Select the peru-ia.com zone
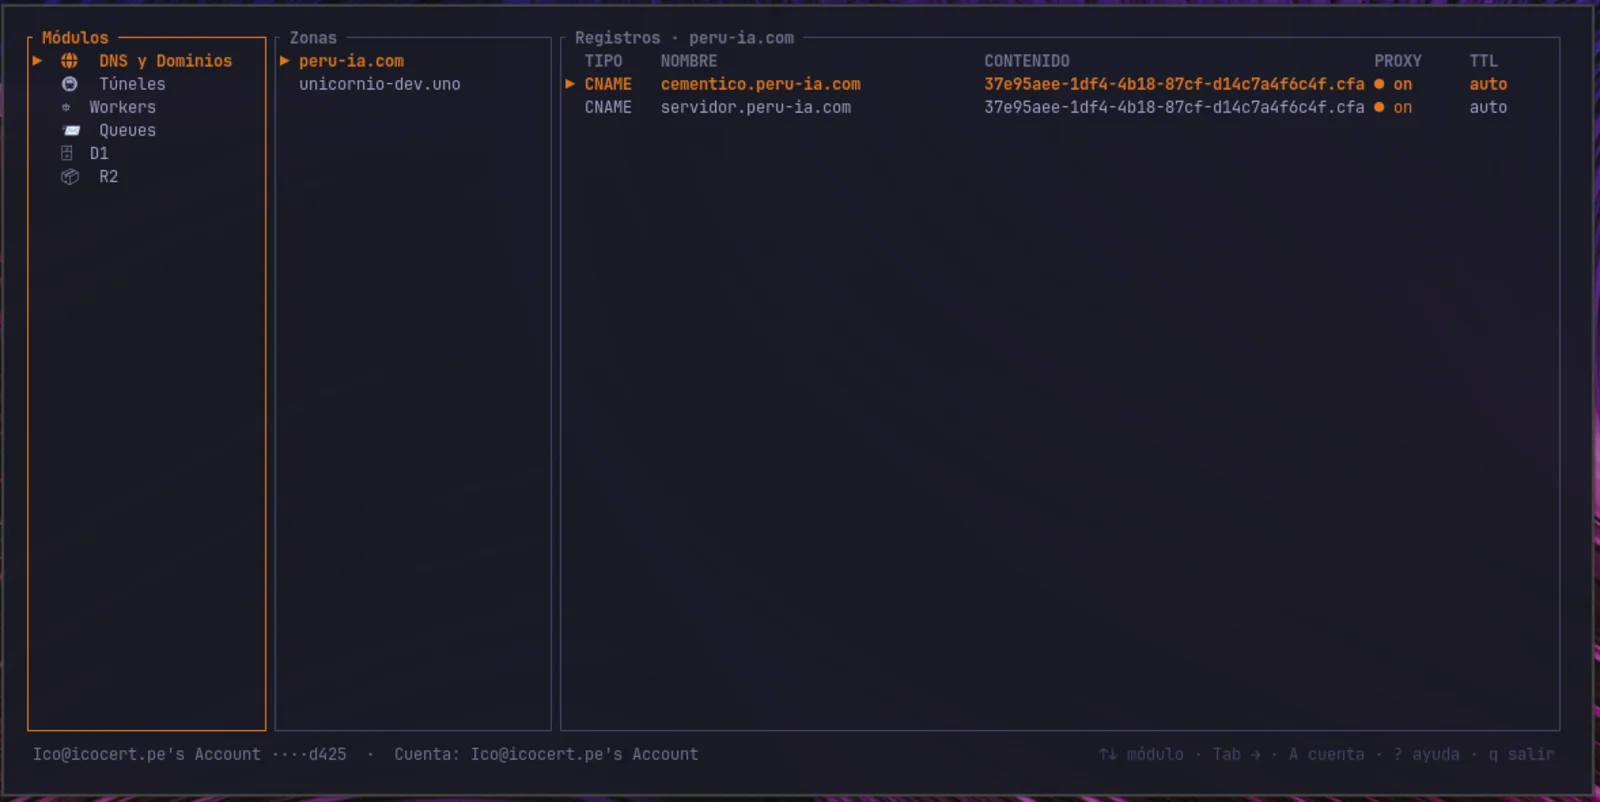 coord(351,61)
